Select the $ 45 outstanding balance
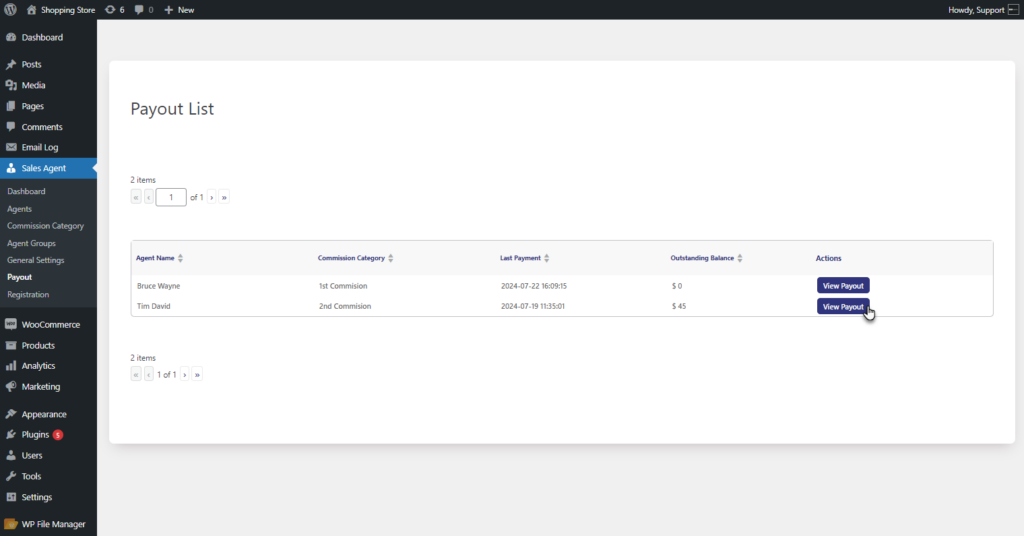 tap(679, 306)
